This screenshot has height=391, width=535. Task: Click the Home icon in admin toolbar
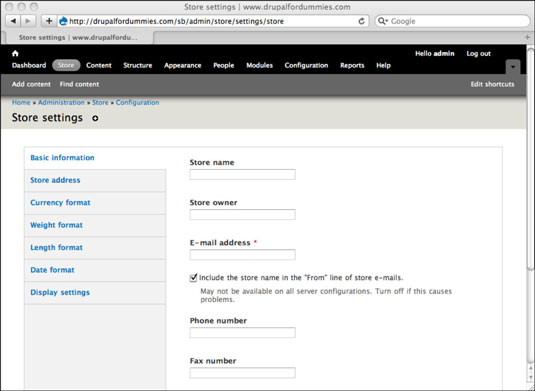15,53
